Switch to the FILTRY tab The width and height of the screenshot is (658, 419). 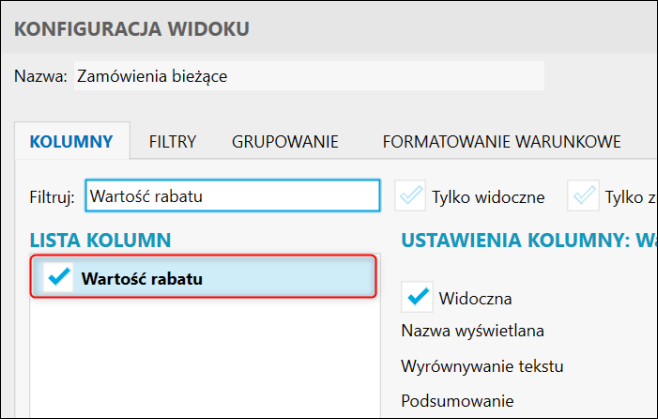pos(172,141)
